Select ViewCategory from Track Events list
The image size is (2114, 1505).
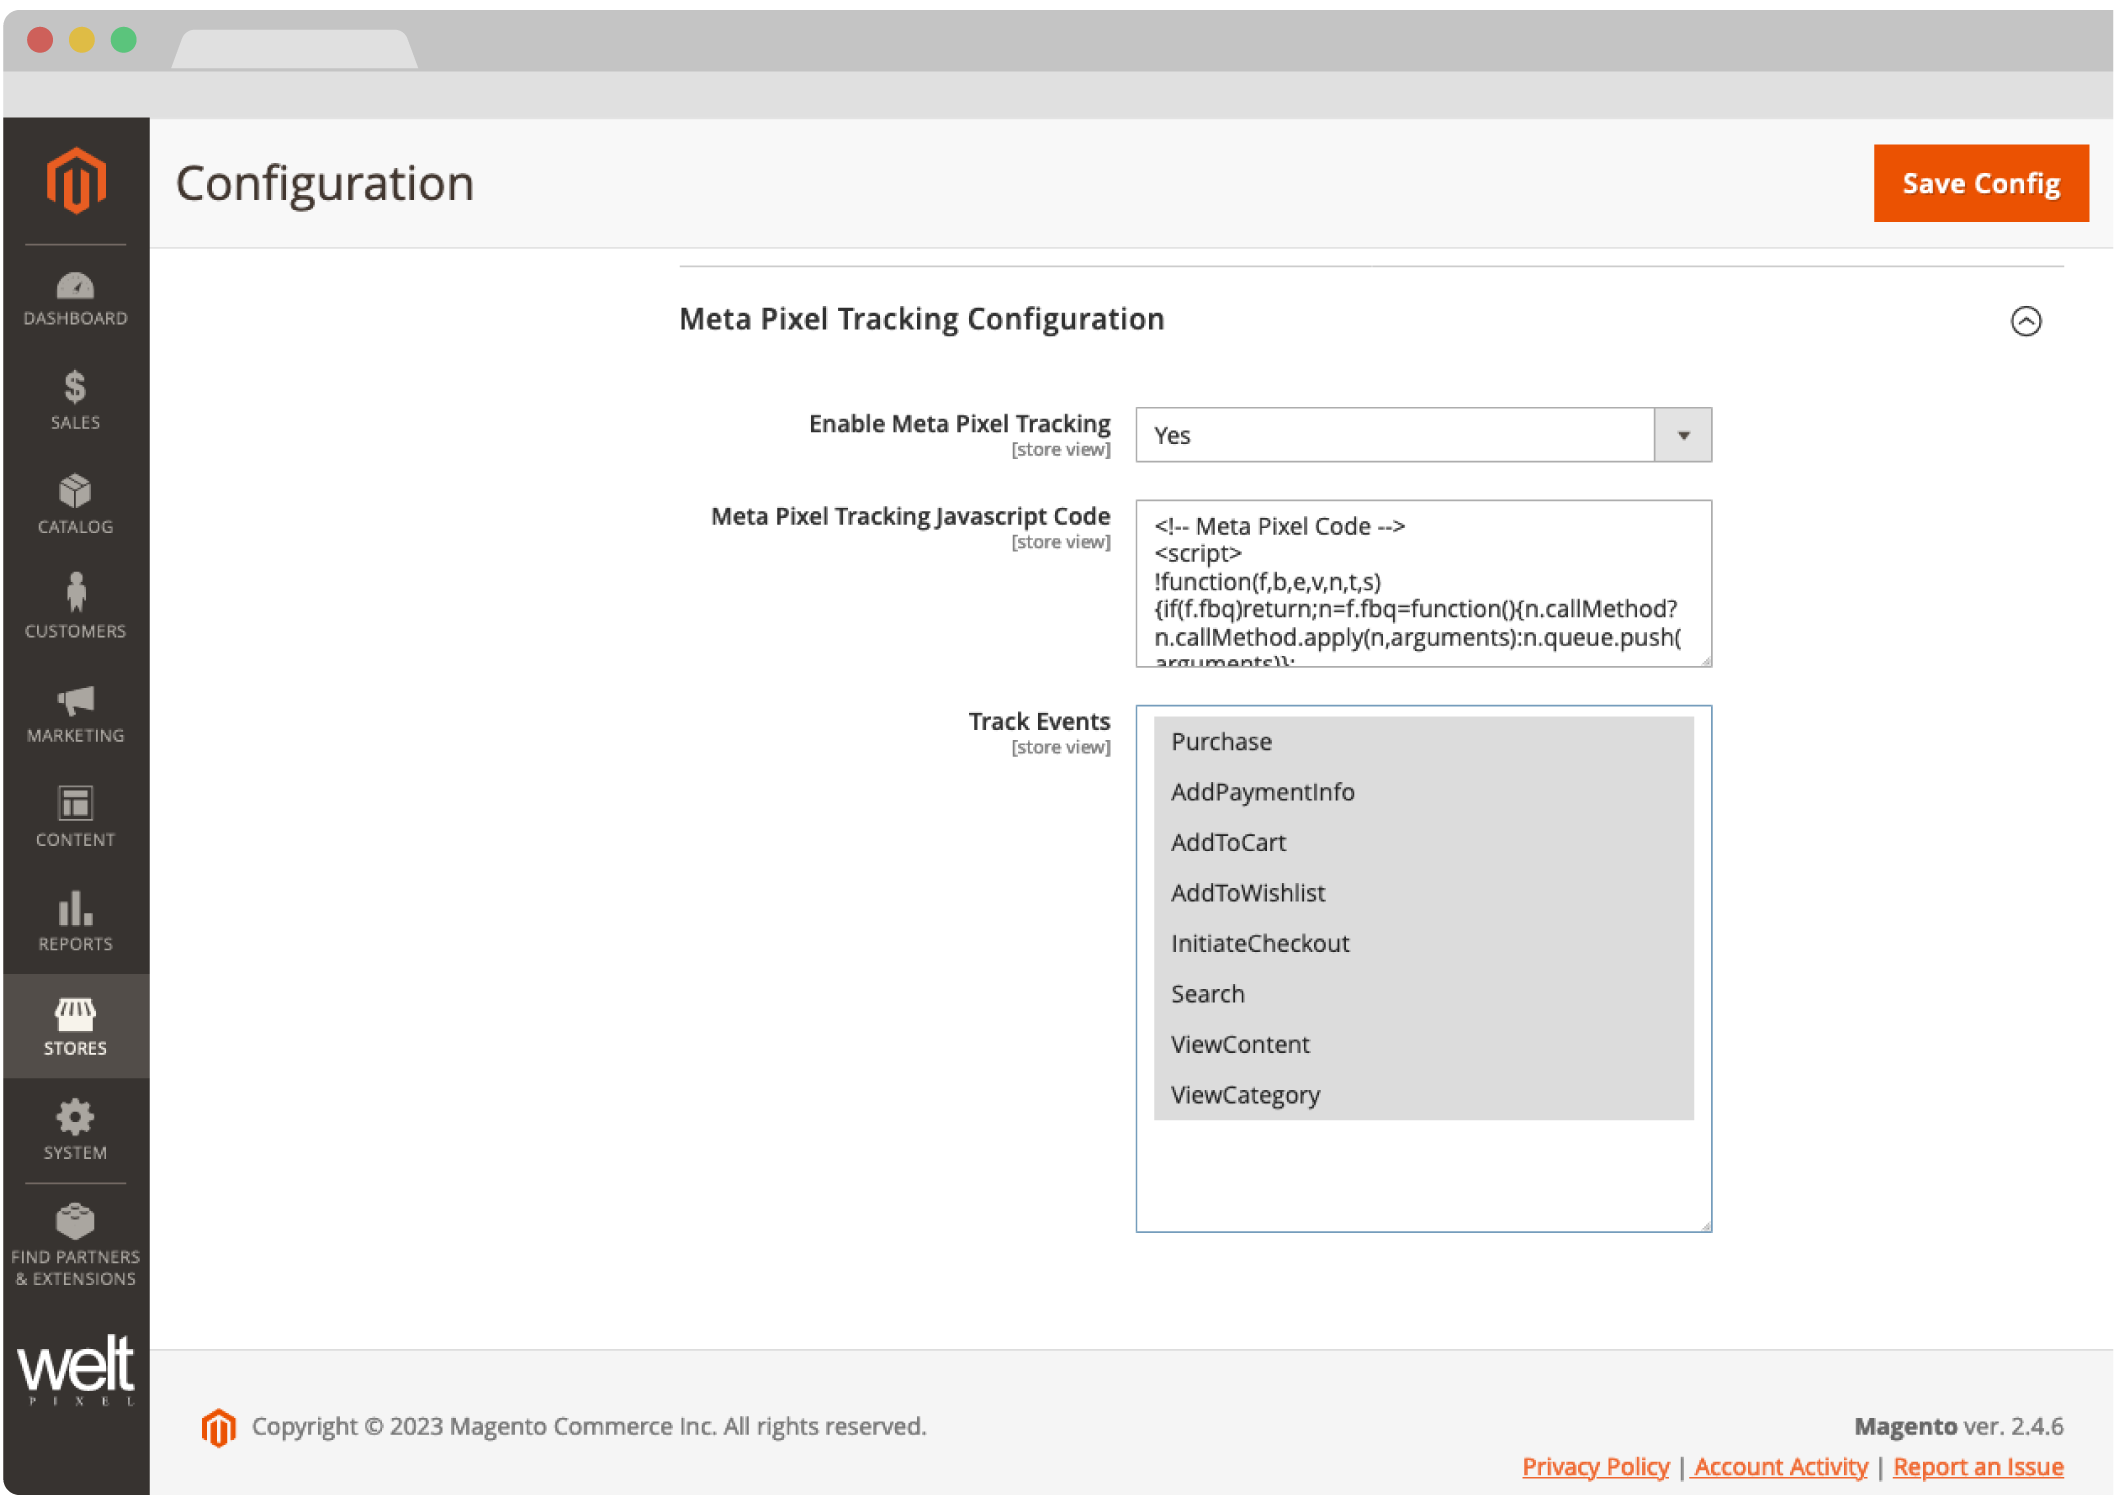coord(1244,1093)
